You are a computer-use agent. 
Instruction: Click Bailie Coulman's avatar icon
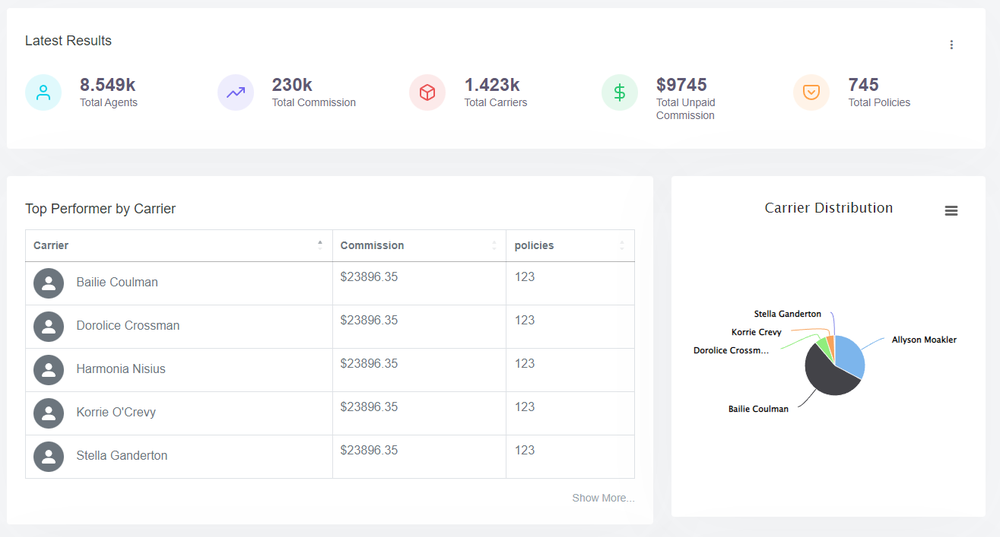point(48,283)
